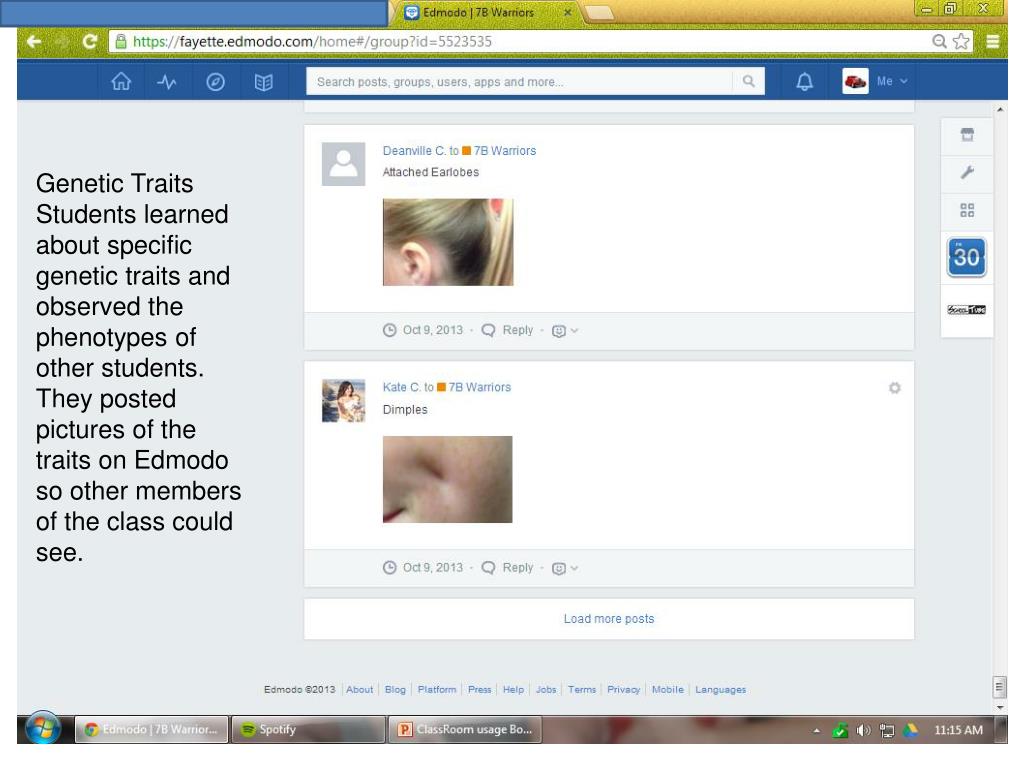The width and height of the screenshot is (1024, 768).
Task: Open the Dimples photo
Action: pos(447,479)
